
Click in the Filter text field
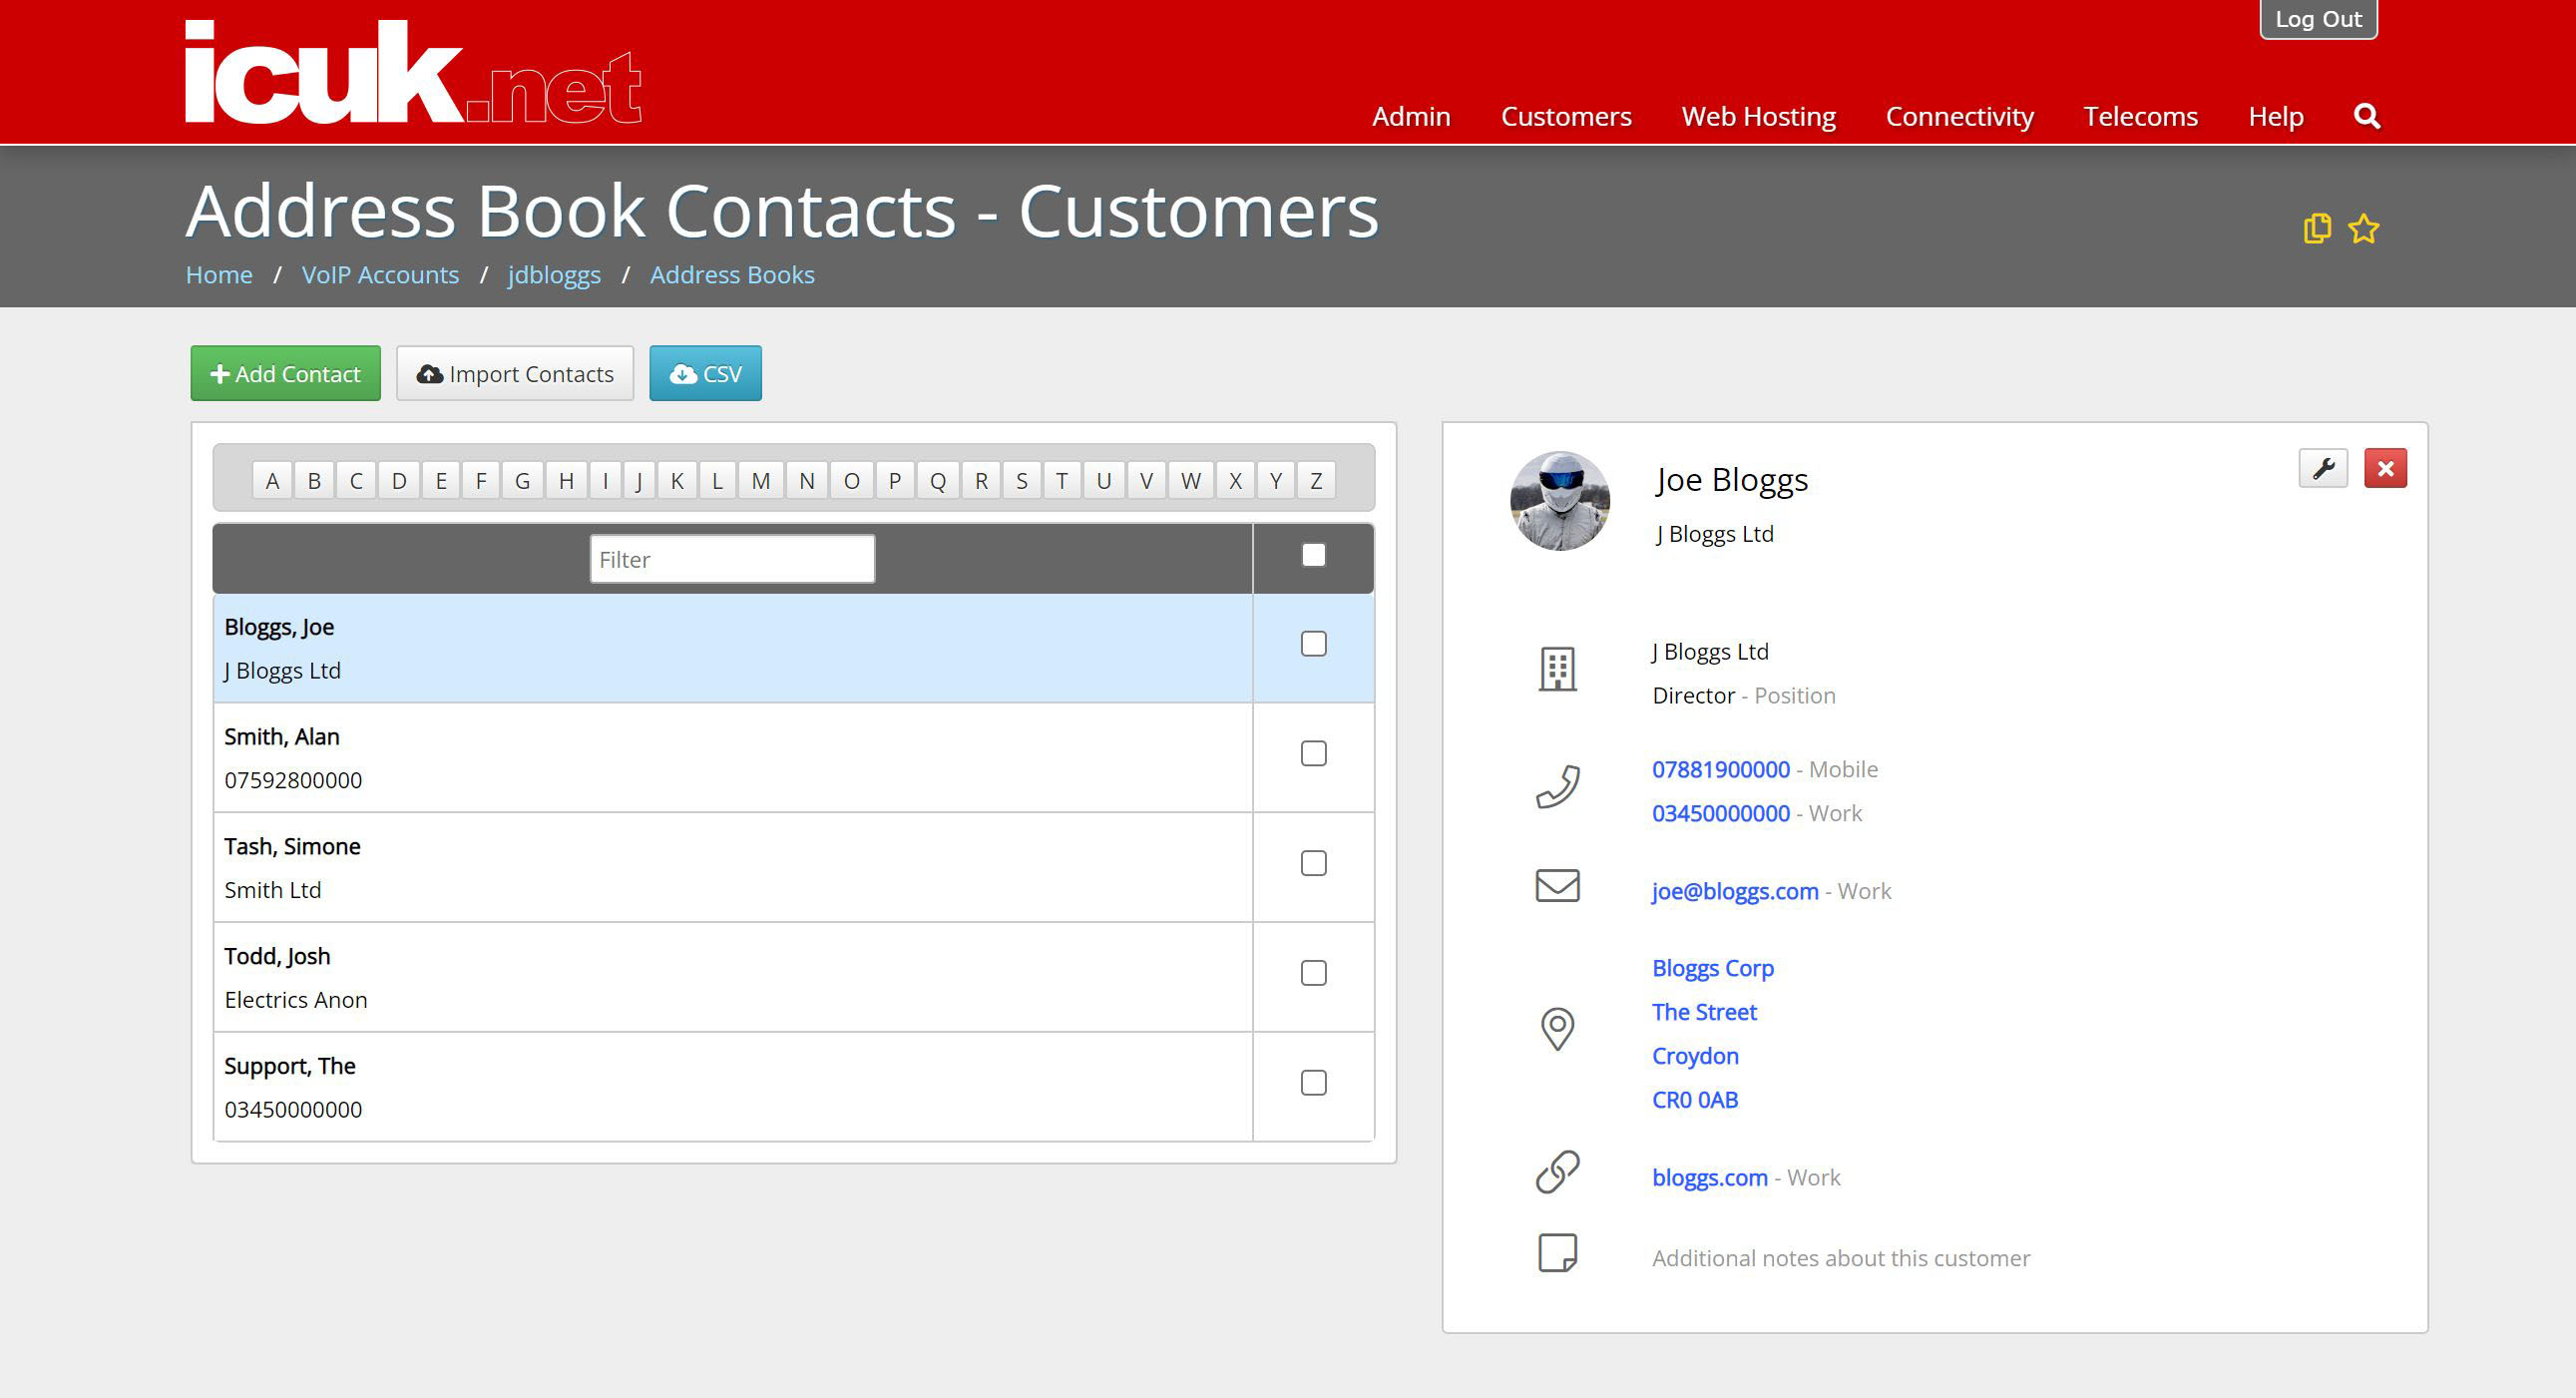732,559
